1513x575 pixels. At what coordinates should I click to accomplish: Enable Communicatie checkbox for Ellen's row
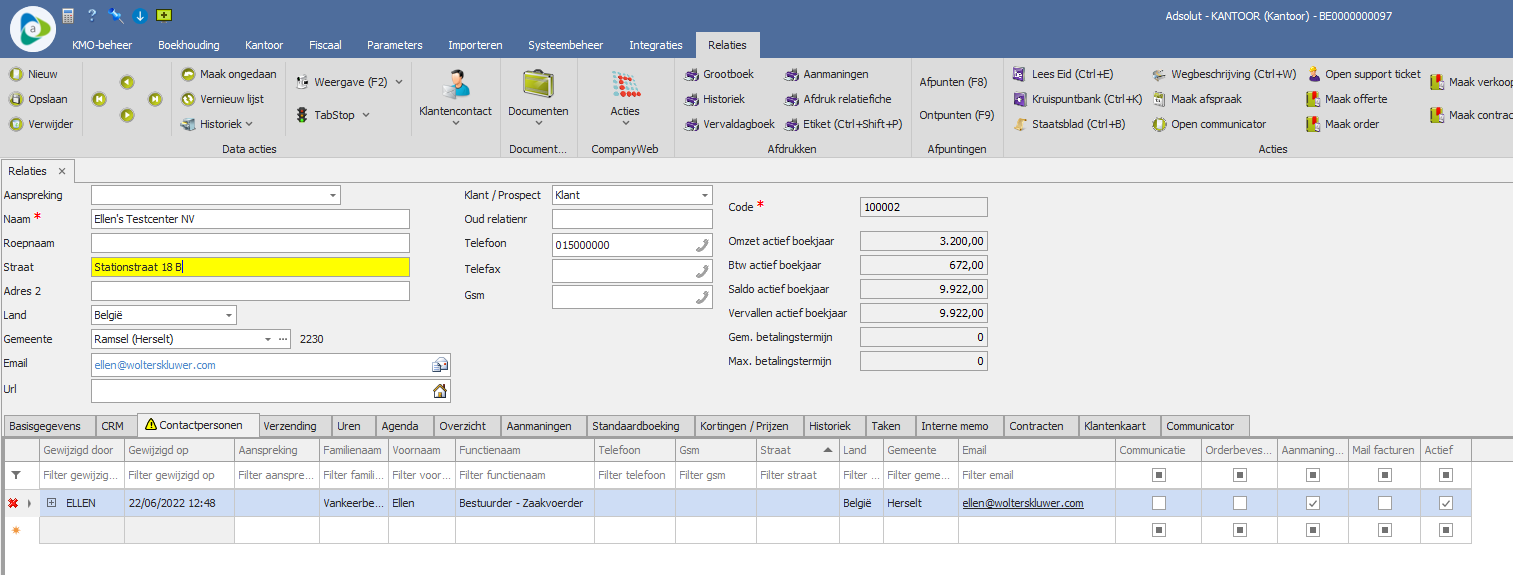[1158, 503]
